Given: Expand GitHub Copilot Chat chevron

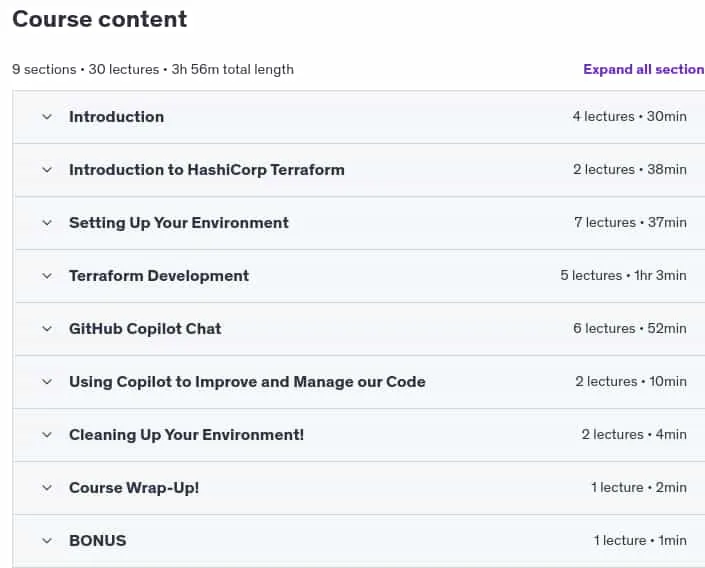Looking at the screenshot, I should pos(47,329).
